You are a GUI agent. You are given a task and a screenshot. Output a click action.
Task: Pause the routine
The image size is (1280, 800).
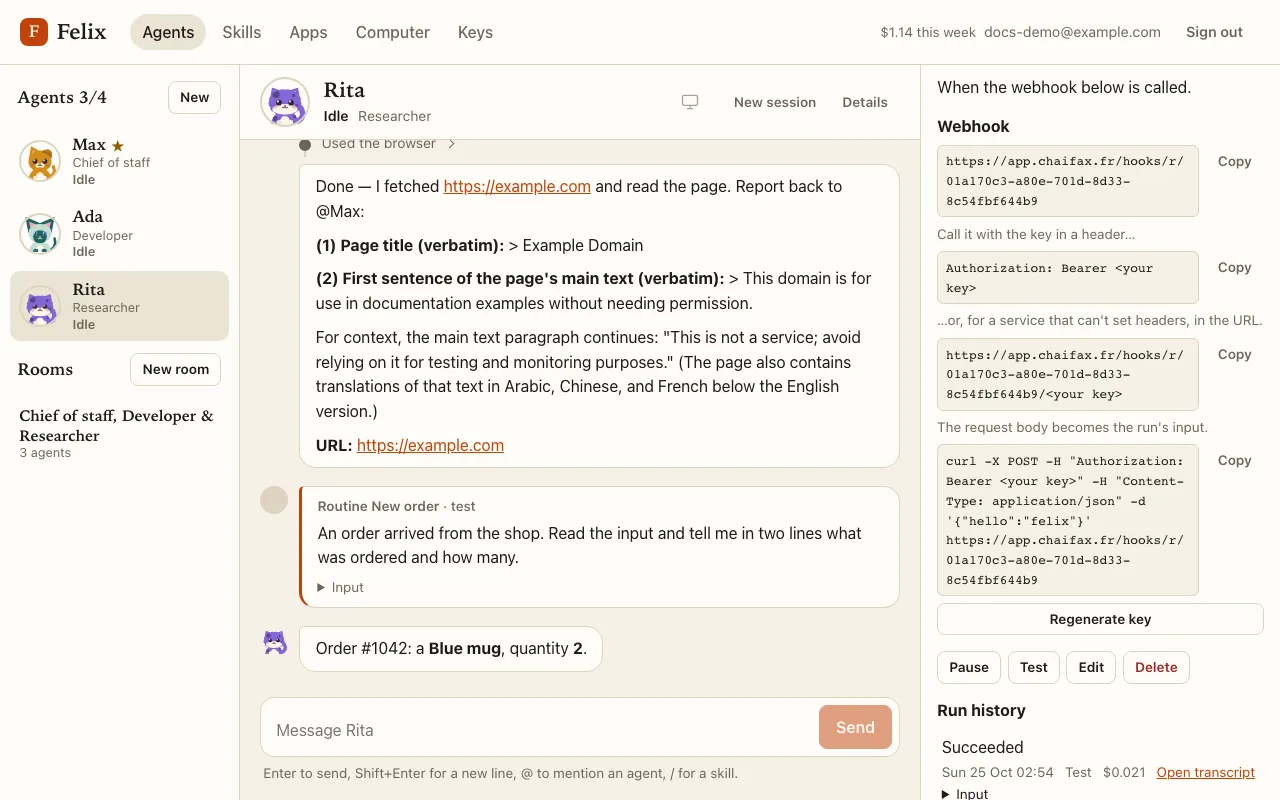[969, 667]
